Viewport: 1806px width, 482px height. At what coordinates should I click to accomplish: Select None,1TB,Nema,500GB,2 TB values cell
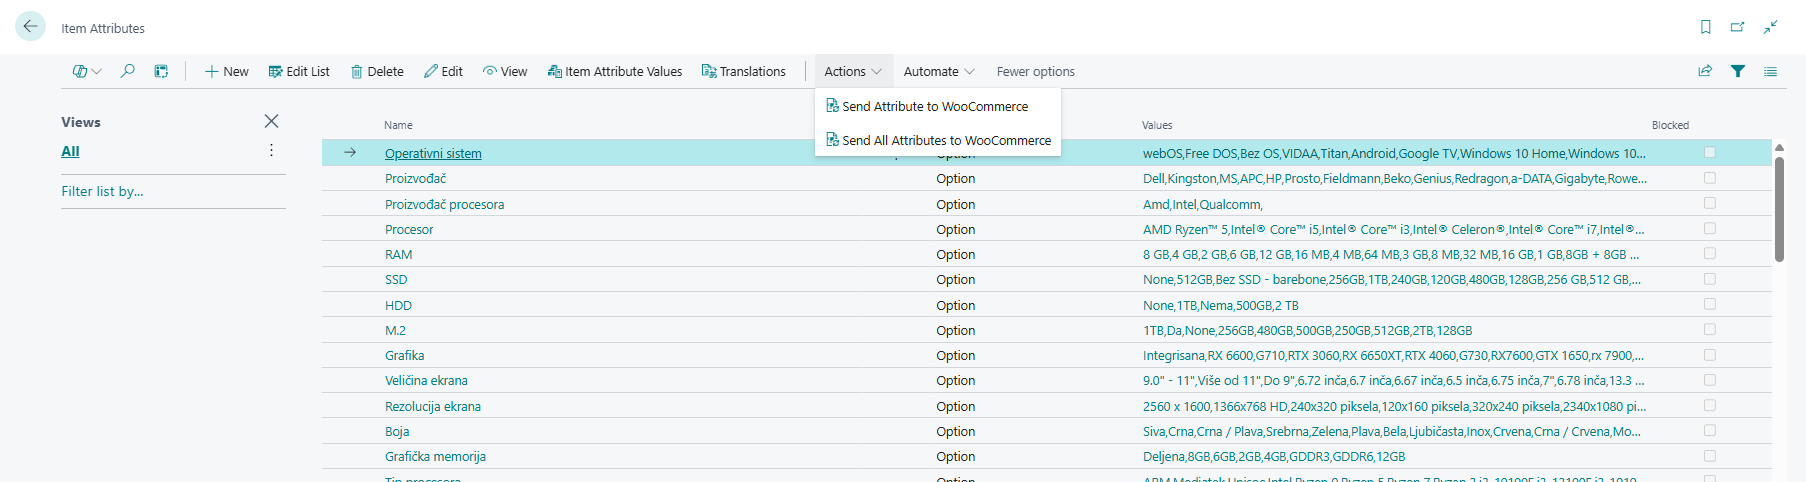point(1221,305)
